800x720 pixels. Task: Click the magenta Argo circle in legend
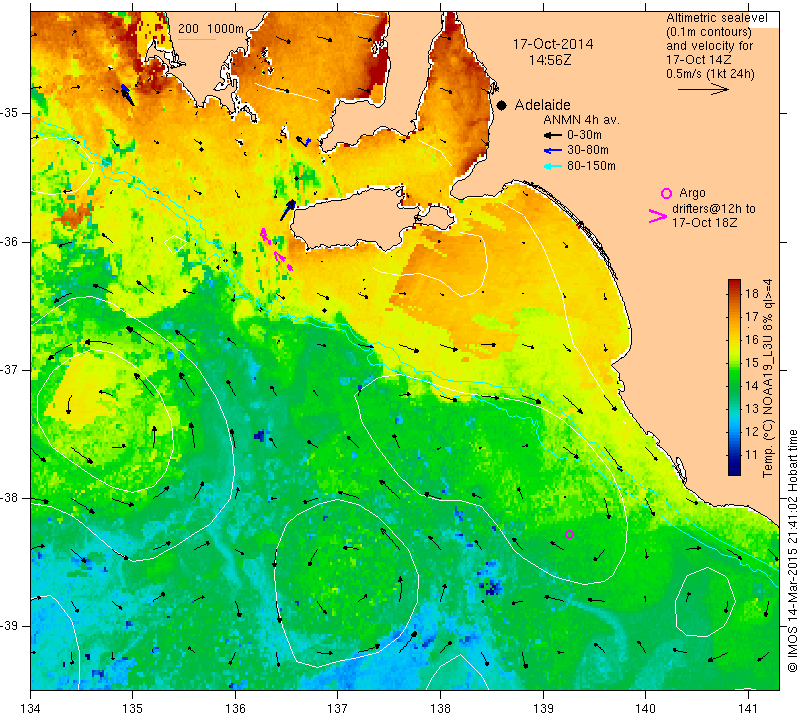click(666, 193)
